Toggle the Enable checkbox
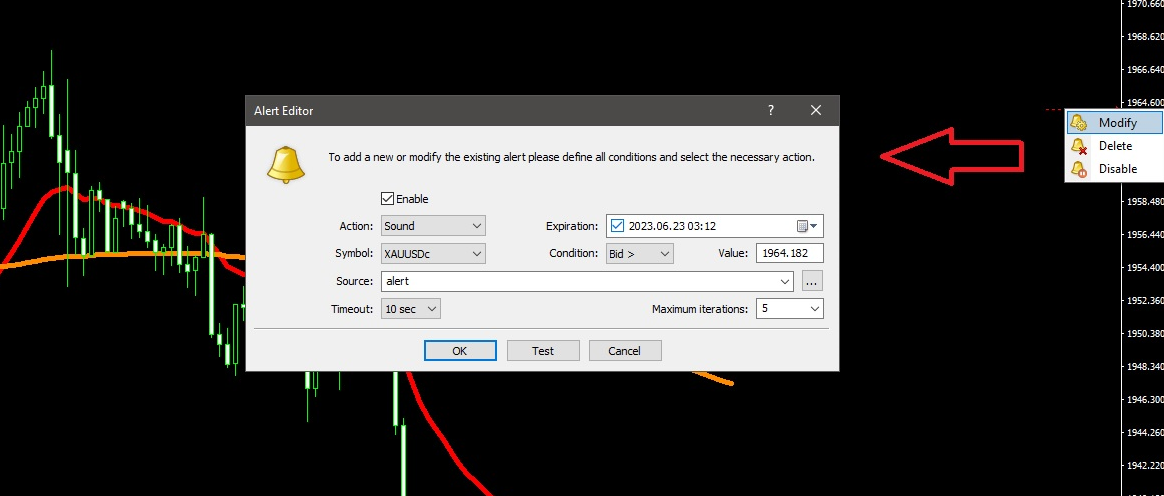This screenshot has width=1164, height=496. [388, 199]
